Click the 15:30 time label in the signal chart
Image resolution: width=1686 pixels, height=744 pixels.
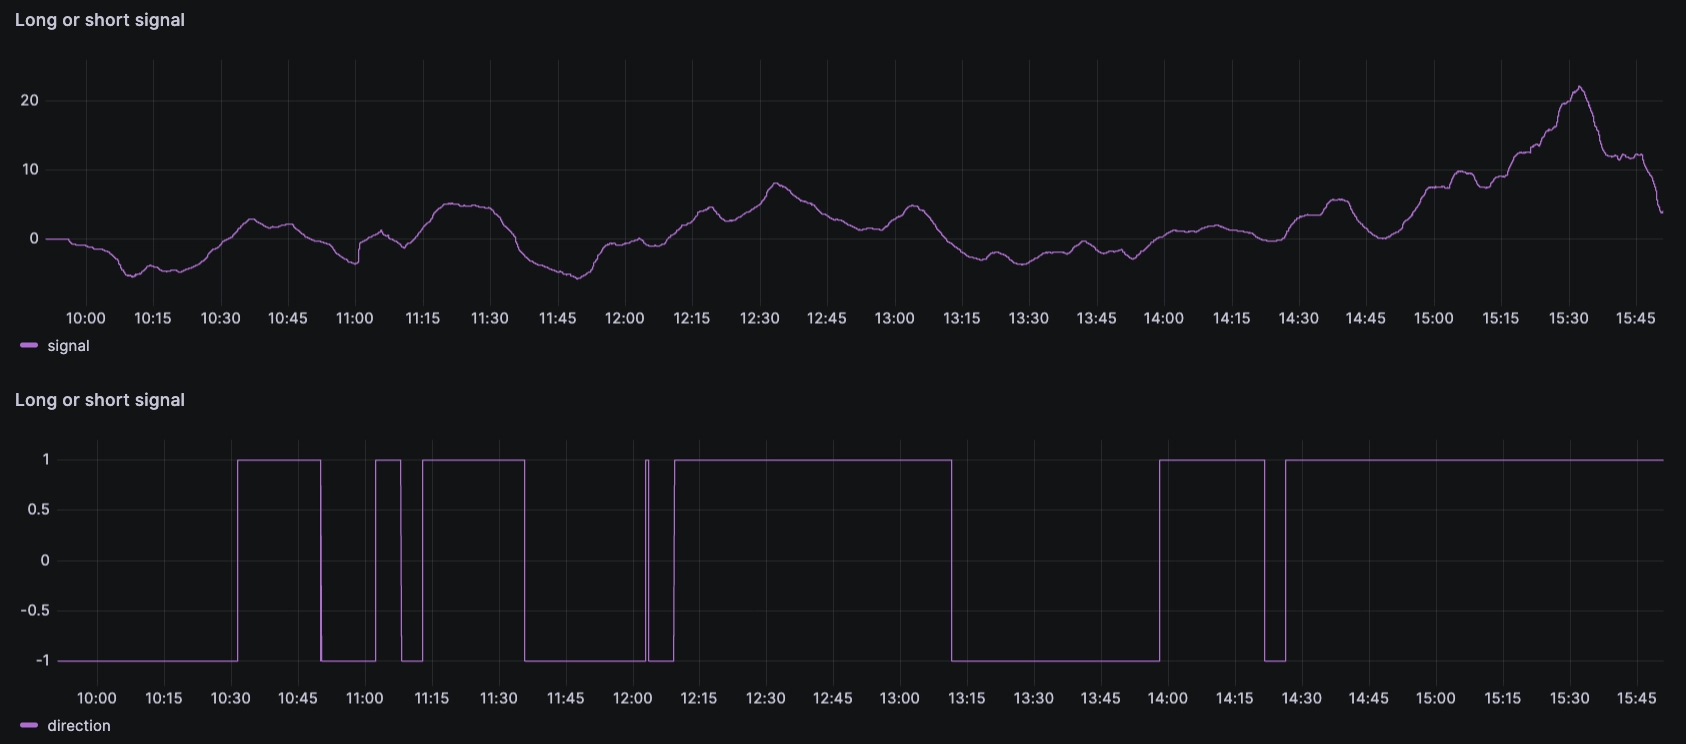[x=1568, y=318]
